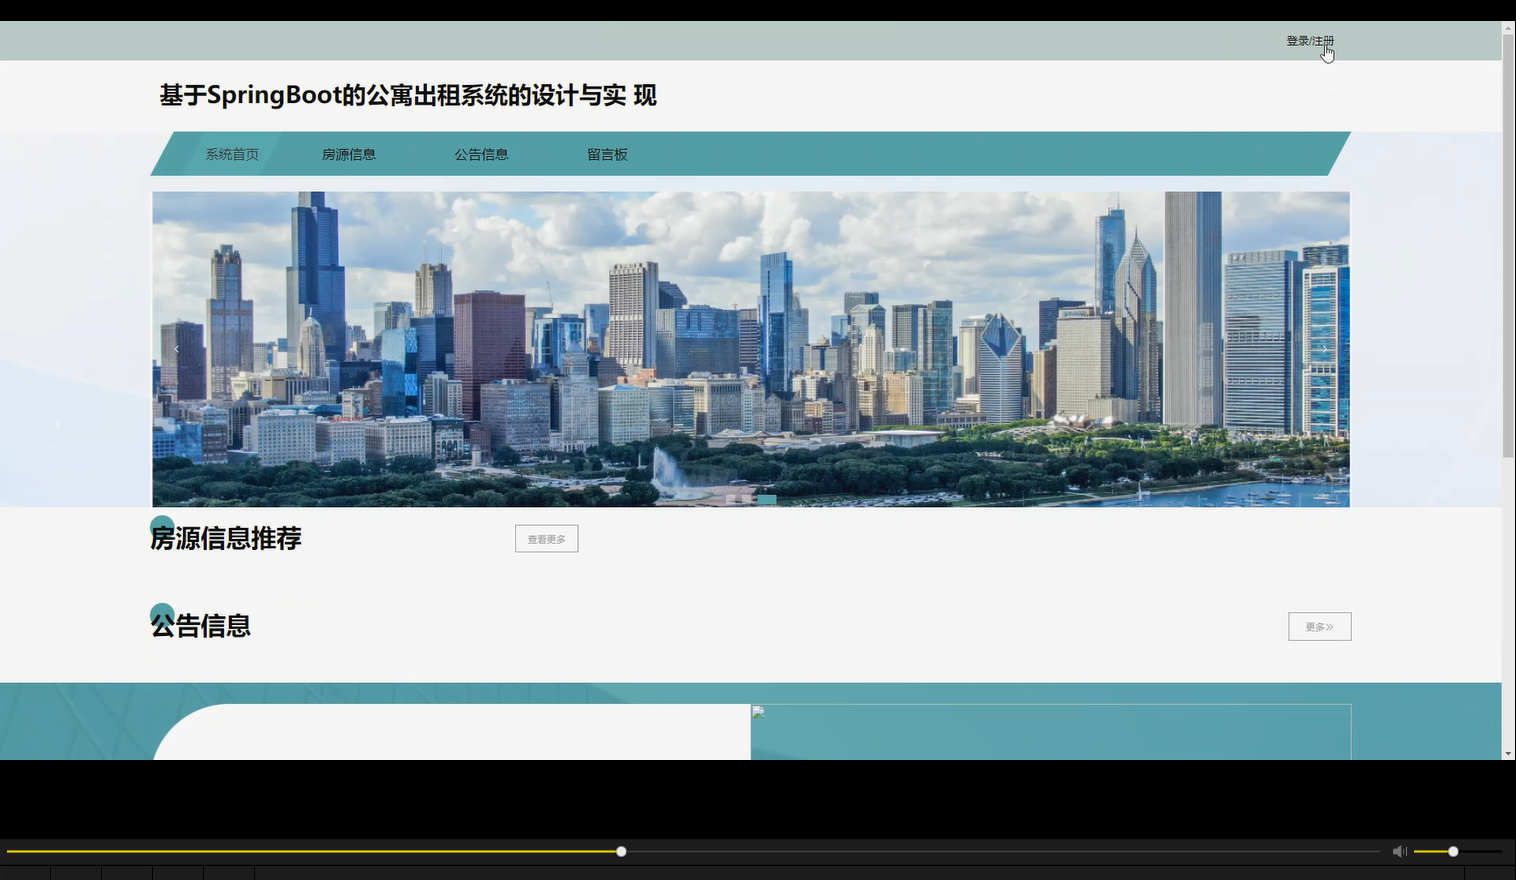This screenshot has width=1516, height=880.
Task: Click the left arrow on the carousel
Action: (176, 348)
